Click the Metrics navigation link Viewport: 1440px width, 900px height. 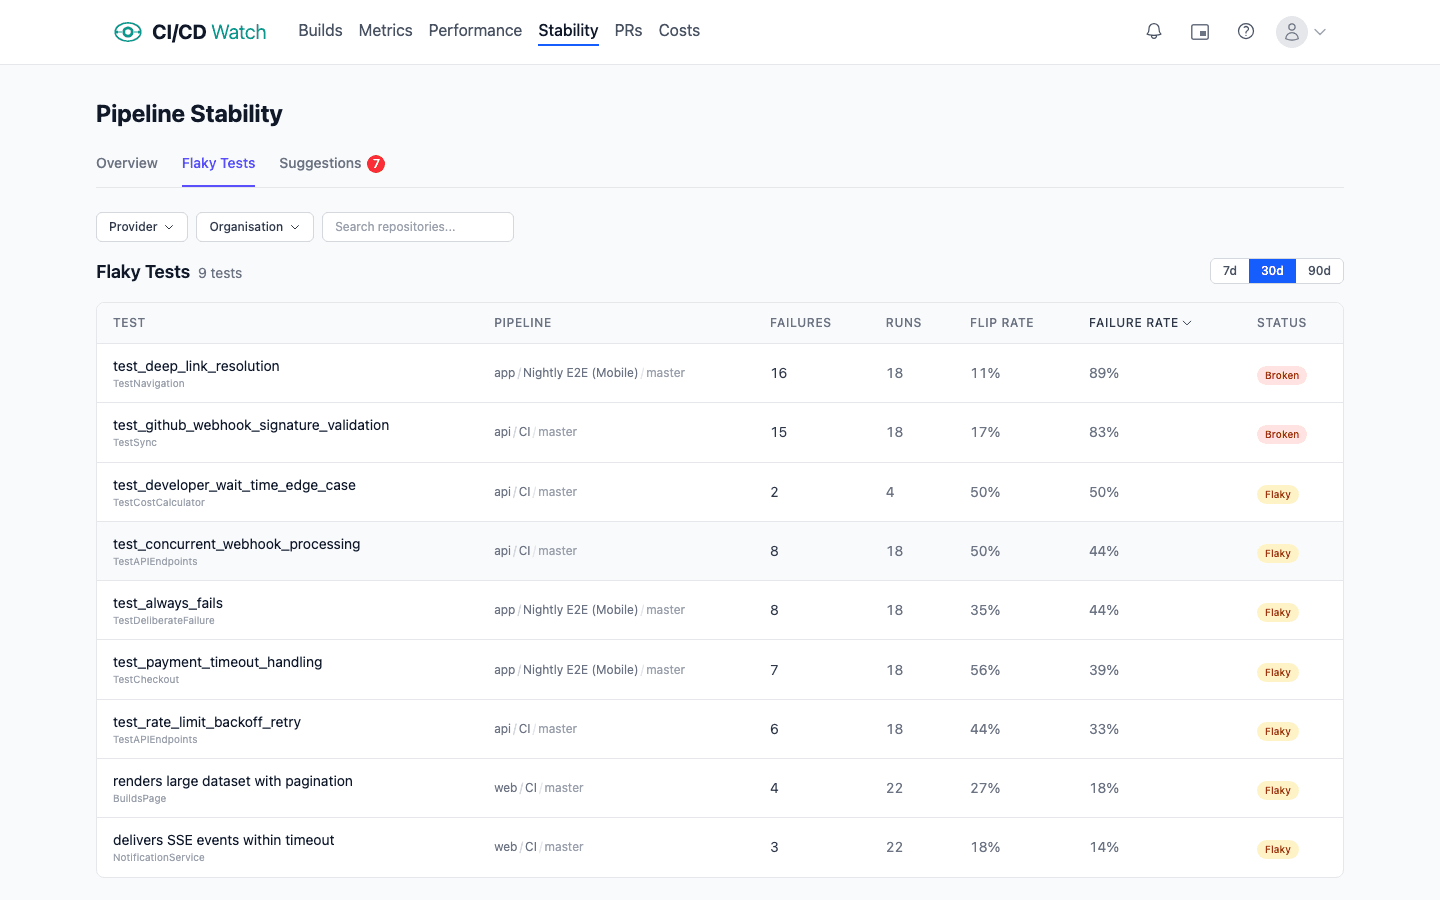click(x=385, y=30)
